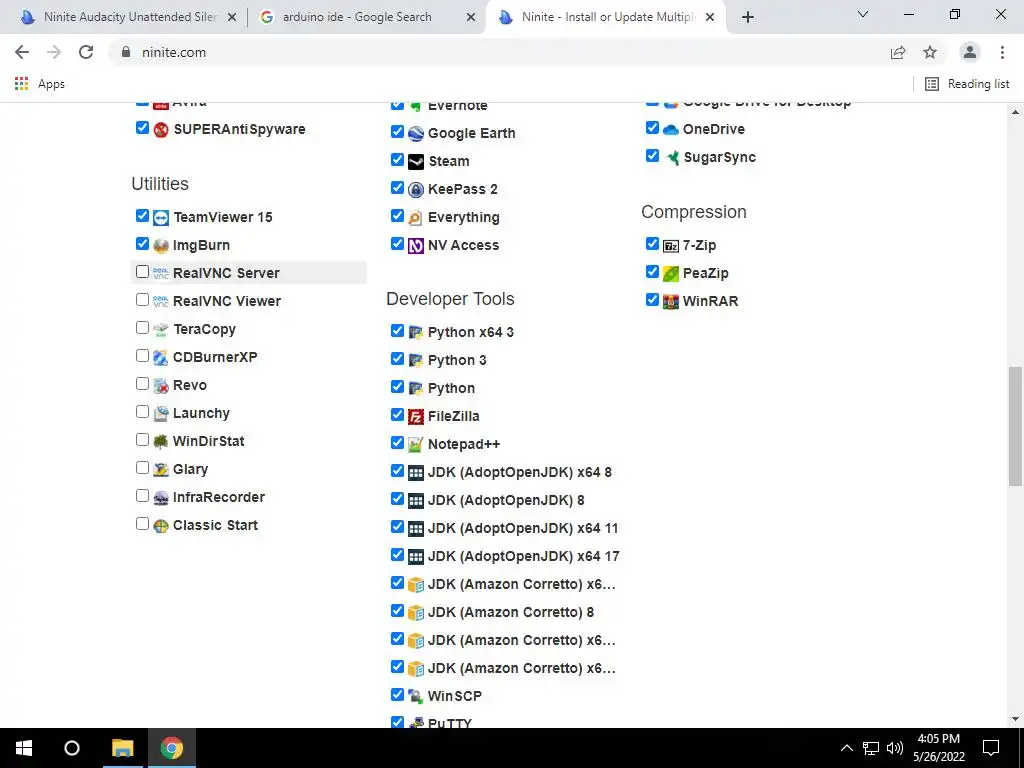Image resolution: width=1024 pixels, height=768 pixels.
Task: Close the arduino ide Google Search tab
Action: point(470,18)
